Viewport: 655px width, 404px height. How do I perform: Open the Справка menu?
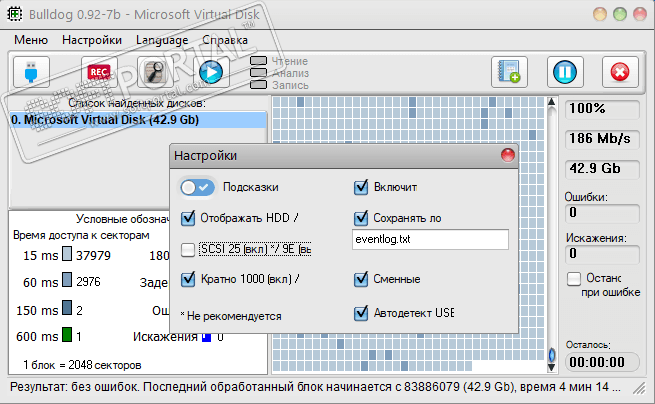click(225, 40)
